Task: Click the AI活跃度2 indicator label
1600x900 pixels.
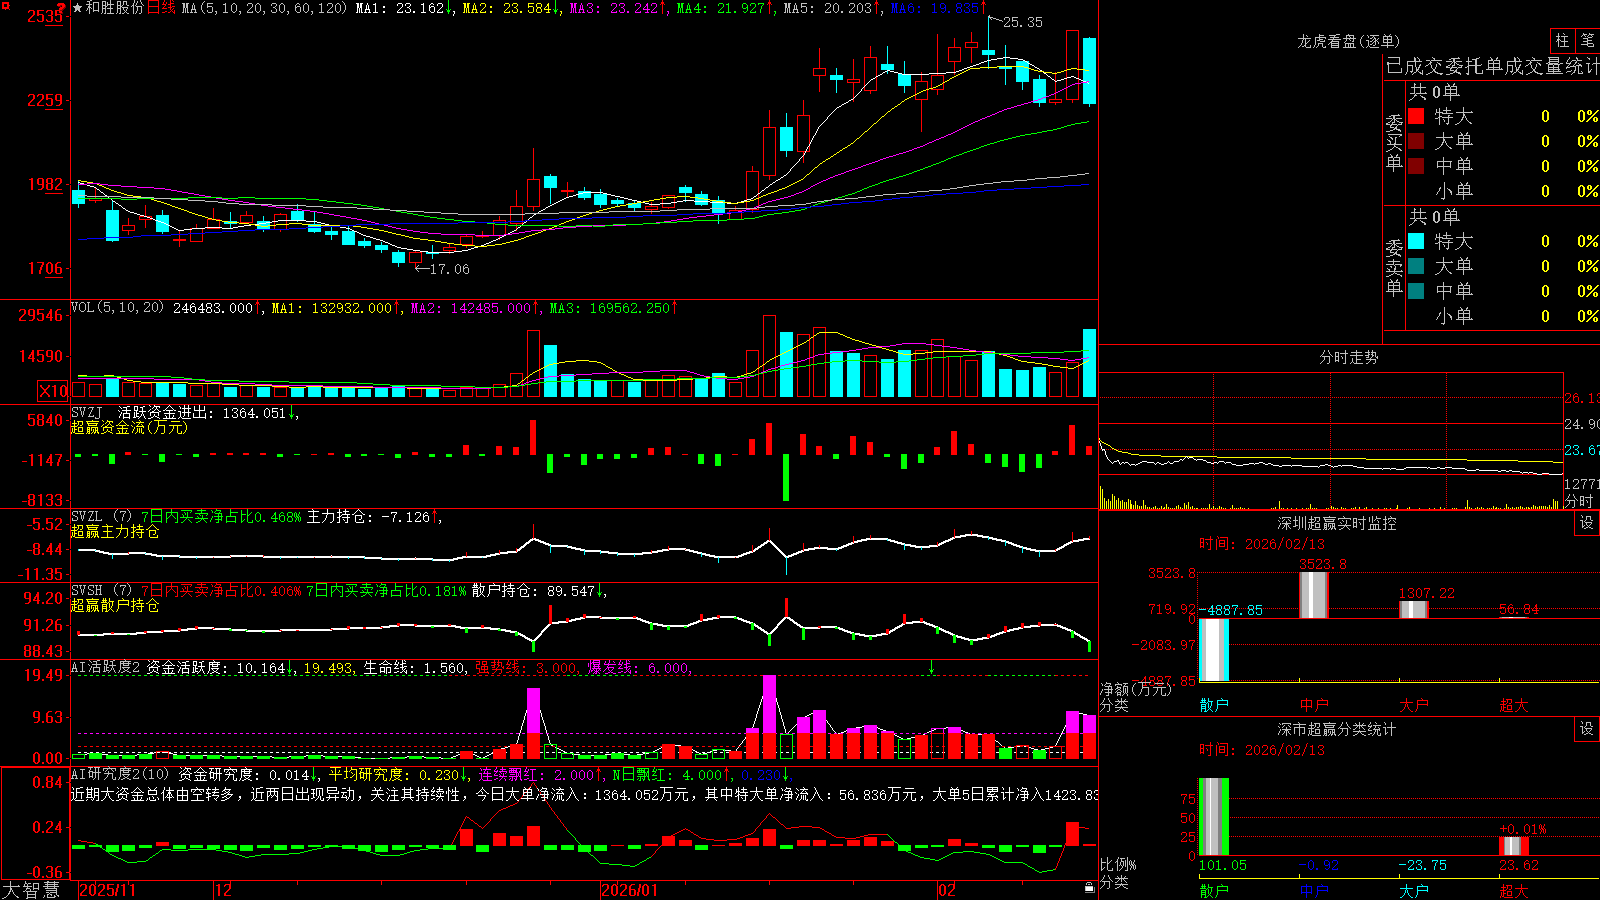Action: pos(106,668)
